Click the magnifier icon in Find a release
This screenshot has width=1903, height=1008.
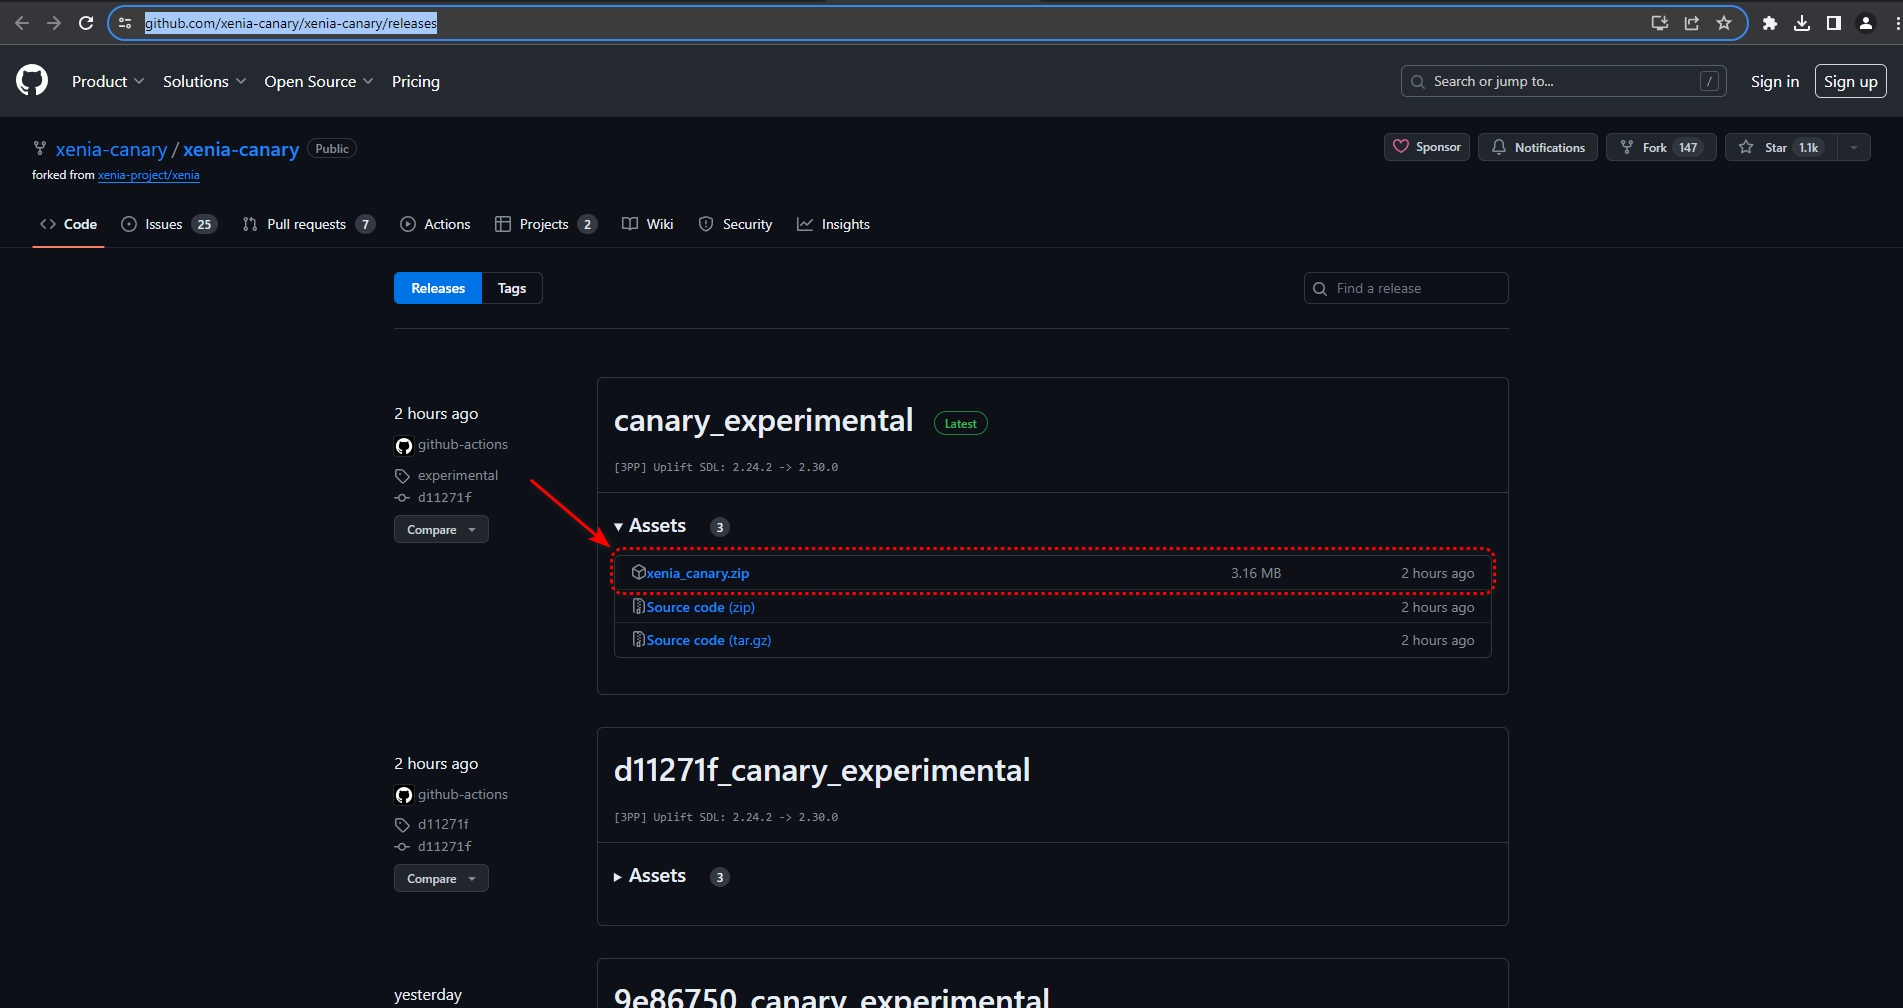(1320, 288)
